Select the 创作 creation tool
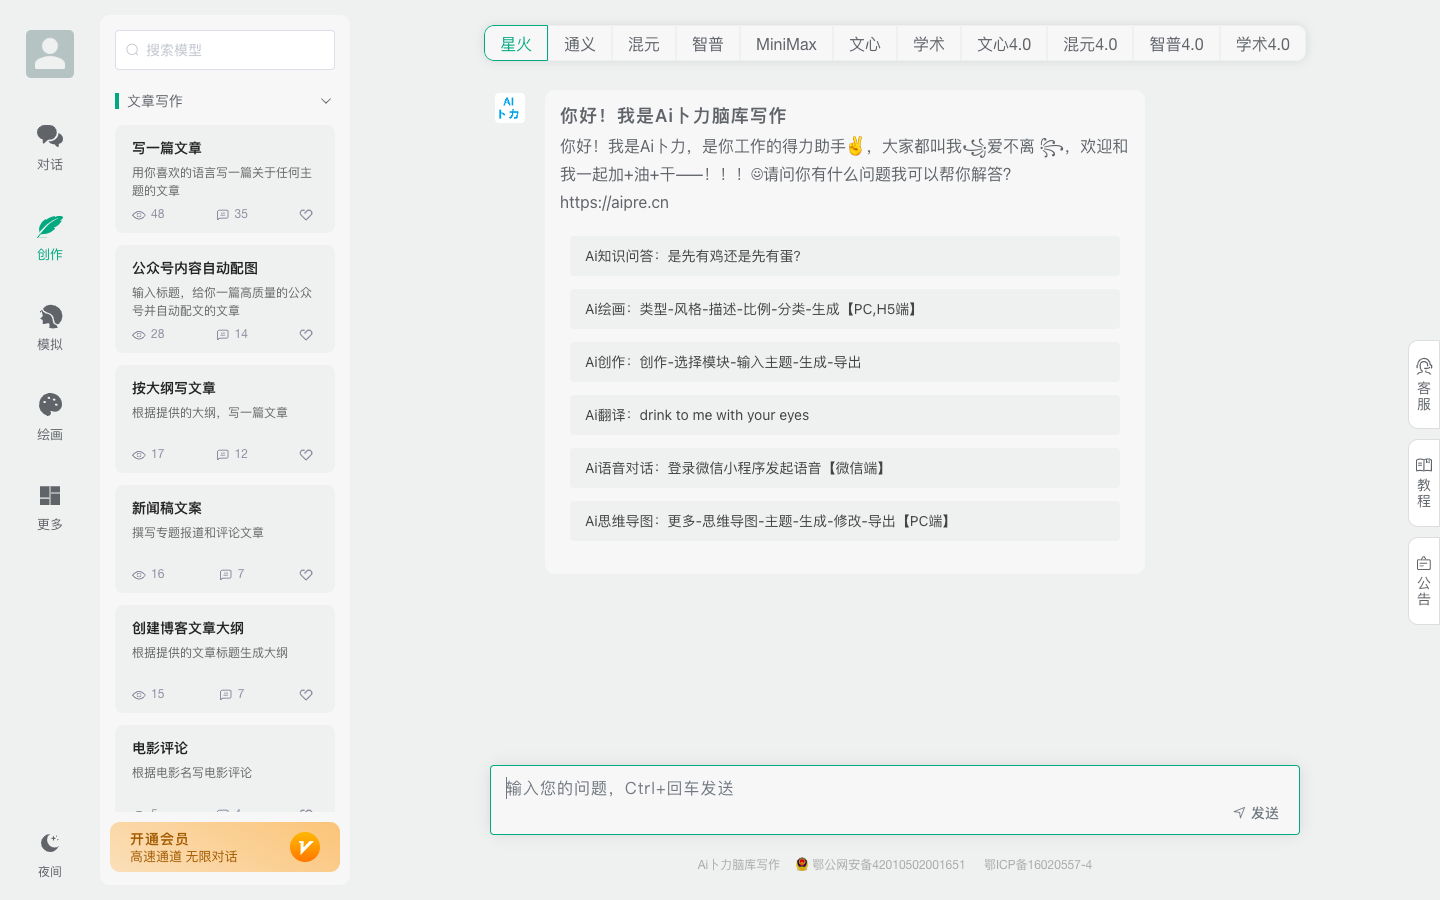Viewport: 1440px width, 900px height. point(49,235)
